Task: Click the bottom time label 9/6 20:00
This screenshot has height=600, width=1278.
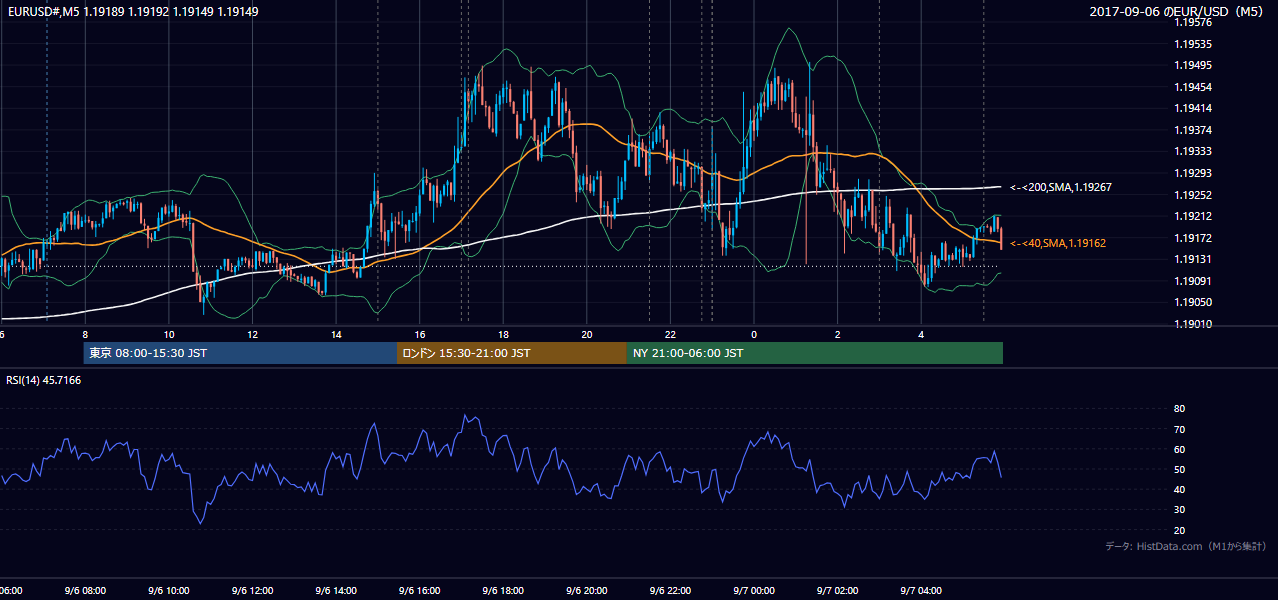Action: (x=587, y=591)
